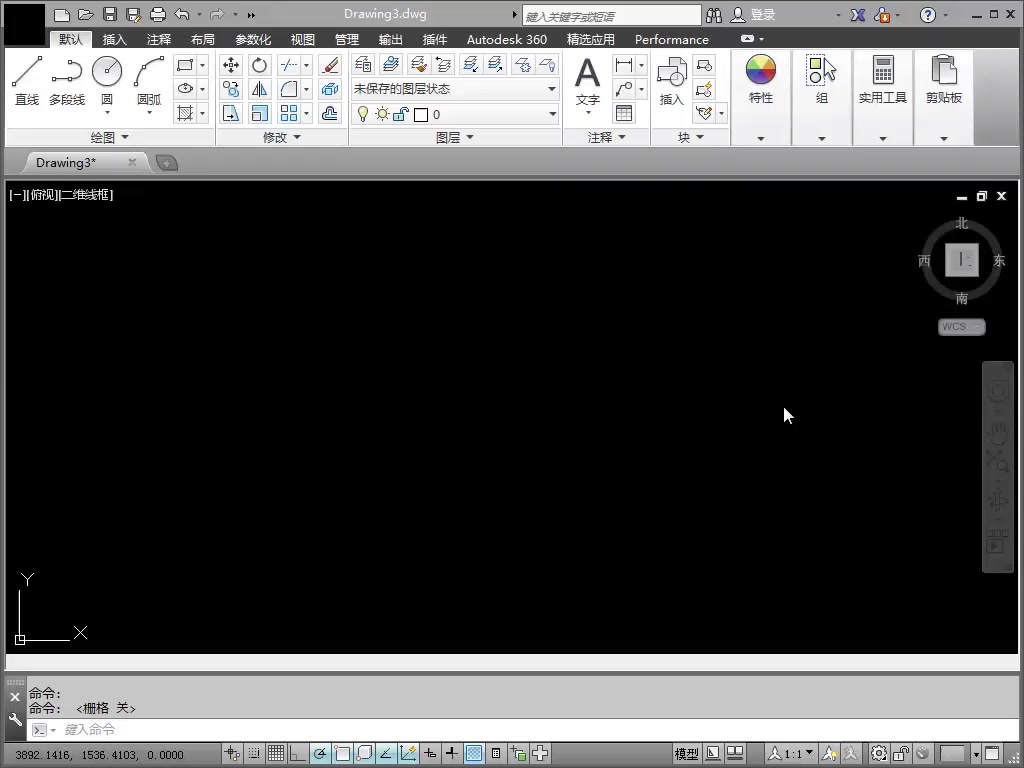Select the Trim tool
The width and height of the screenshot is (1024, 768).
coord(289,65)
